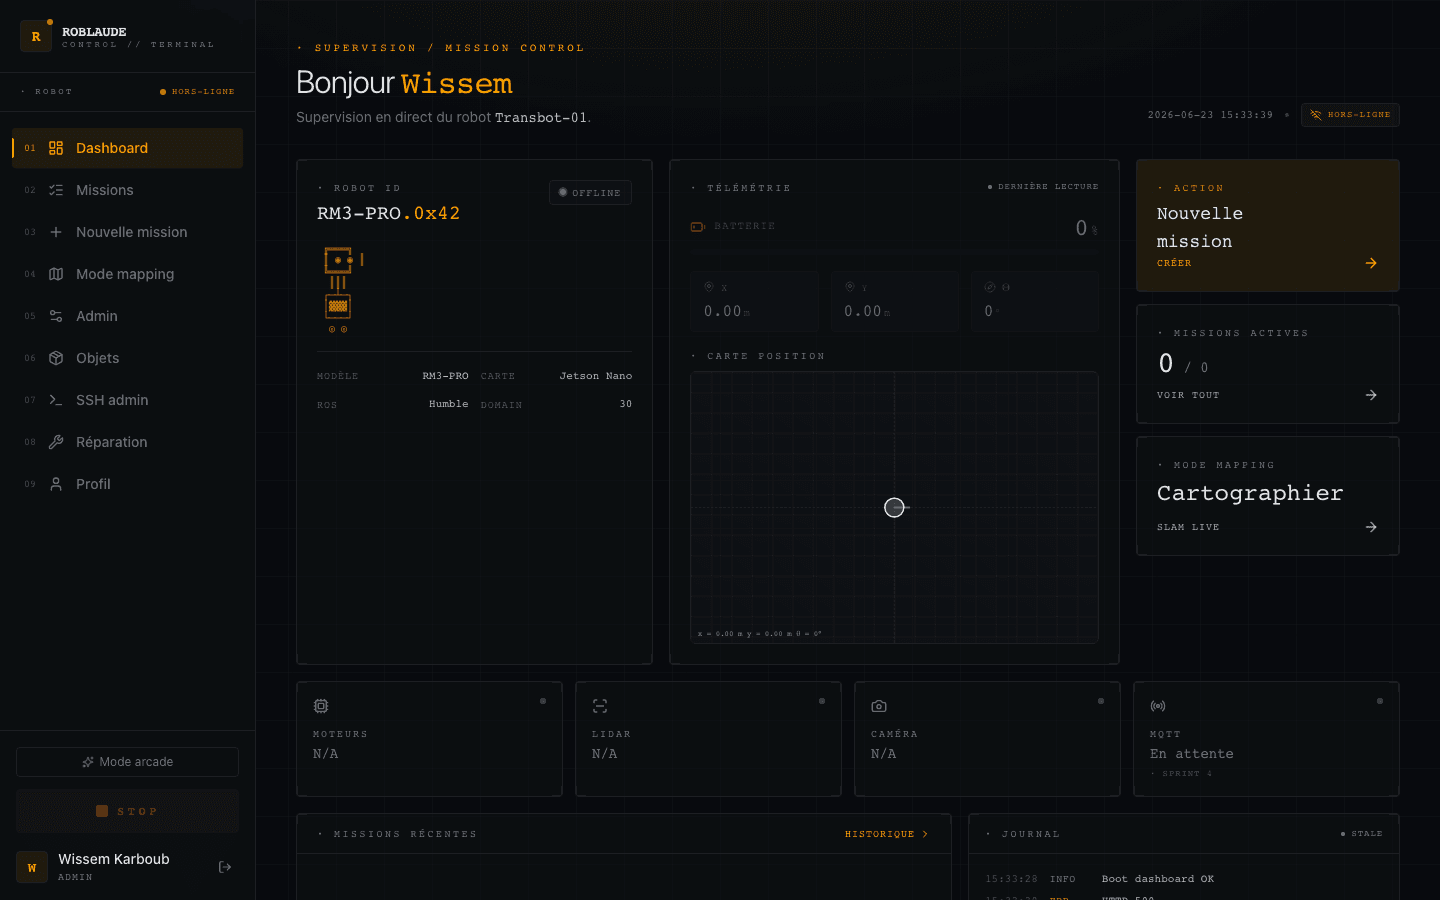Click the X position value tile
The height and width of the screenshot is (900, 1440).
point(755,301)
